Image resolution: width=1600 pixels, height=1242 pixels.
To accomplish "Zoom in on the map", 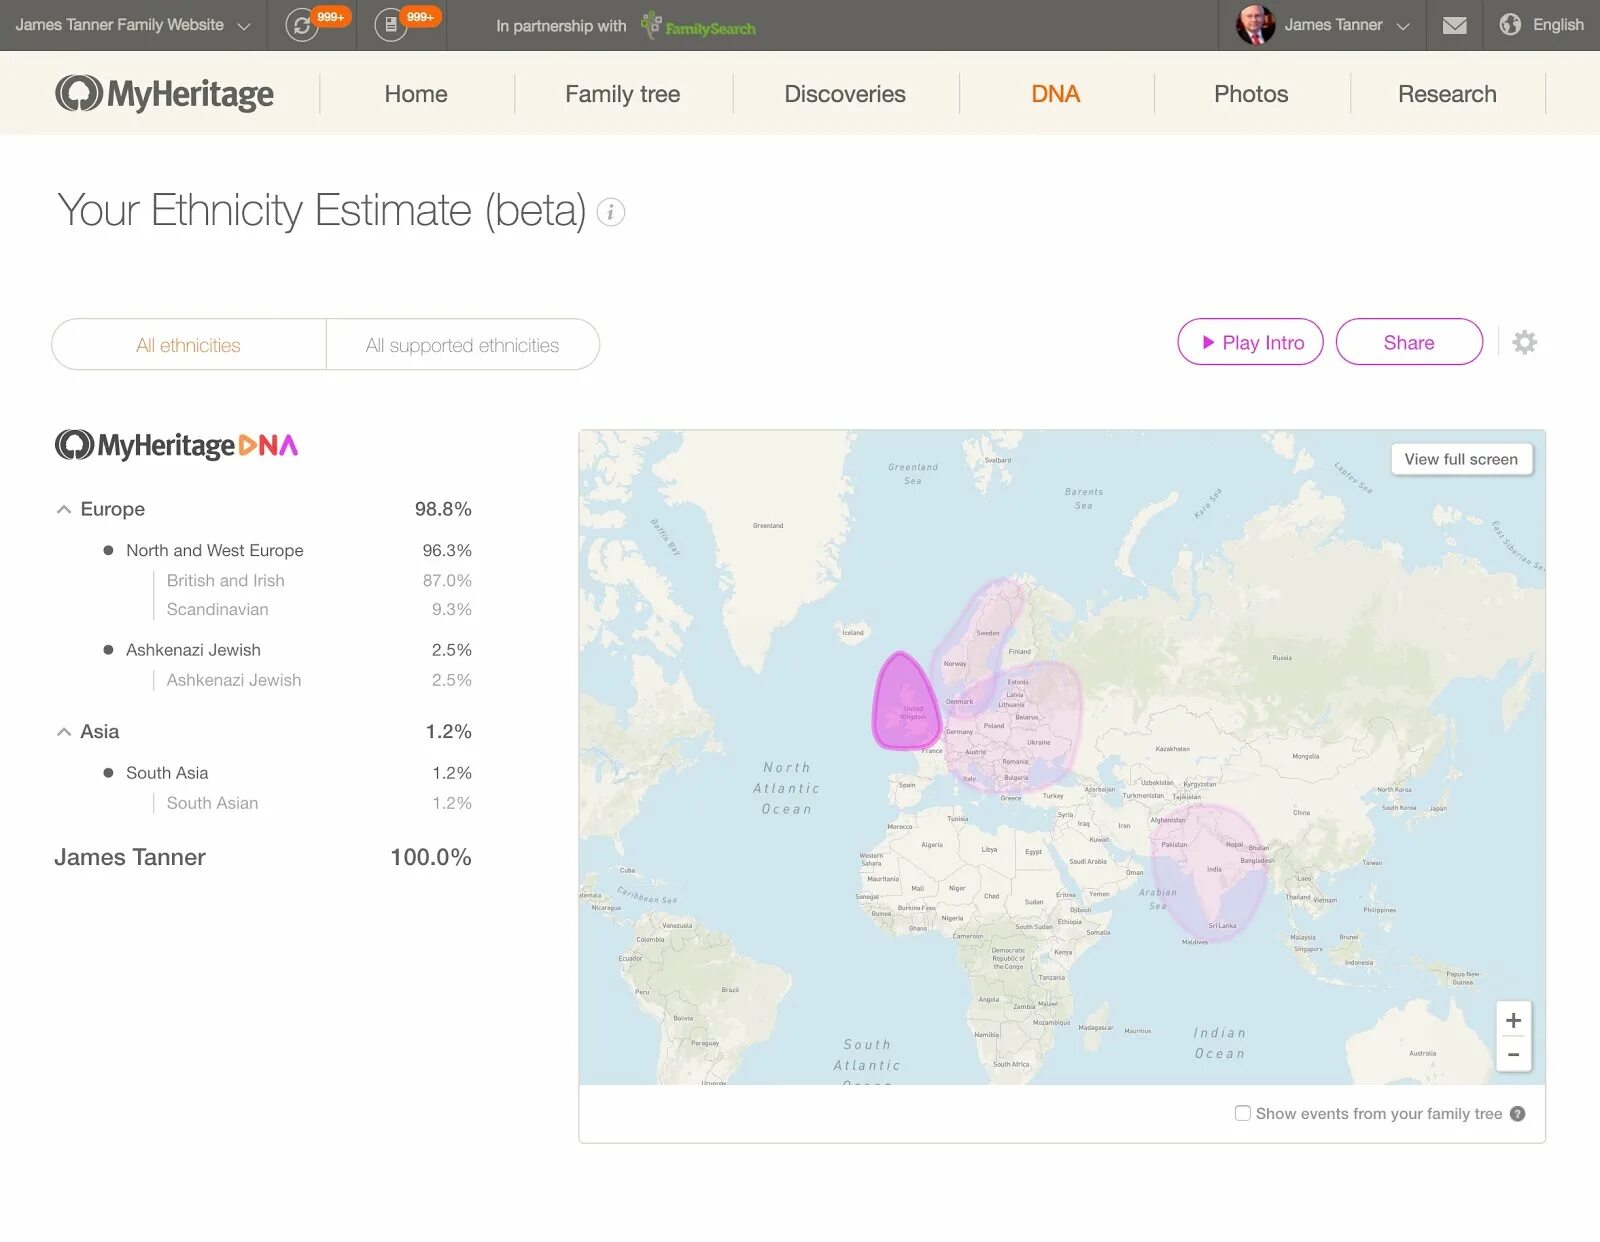I will click(1513, 1021).
